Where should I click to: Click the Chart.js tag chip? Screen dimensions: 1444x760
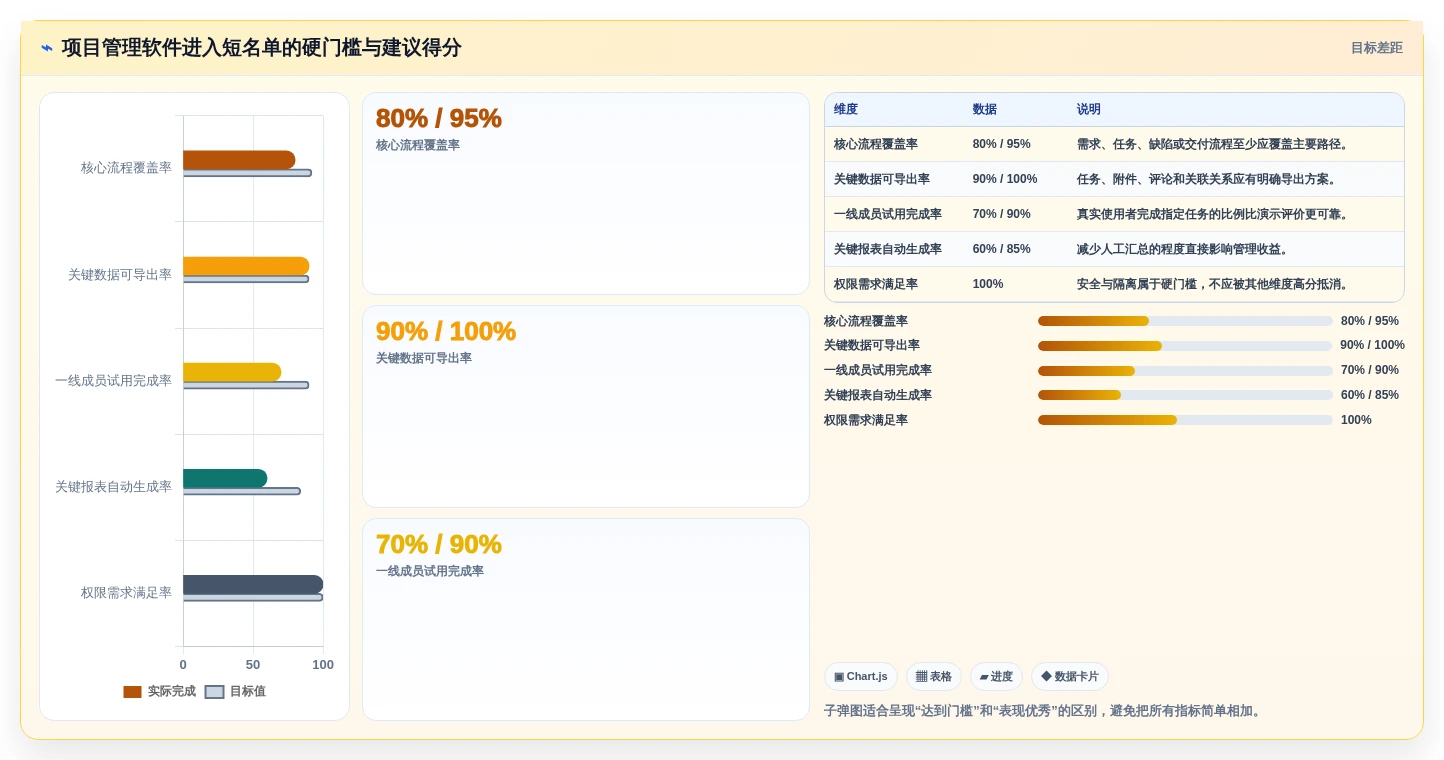861,677
